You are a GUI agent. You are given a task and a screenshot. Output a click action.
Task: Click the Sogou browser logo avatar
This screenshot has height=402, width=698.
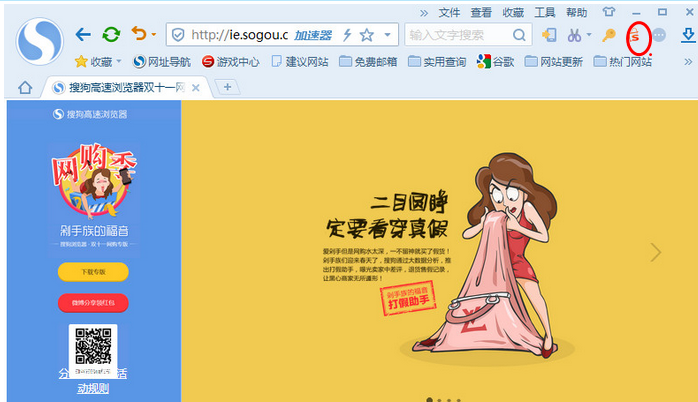[40, 41]
